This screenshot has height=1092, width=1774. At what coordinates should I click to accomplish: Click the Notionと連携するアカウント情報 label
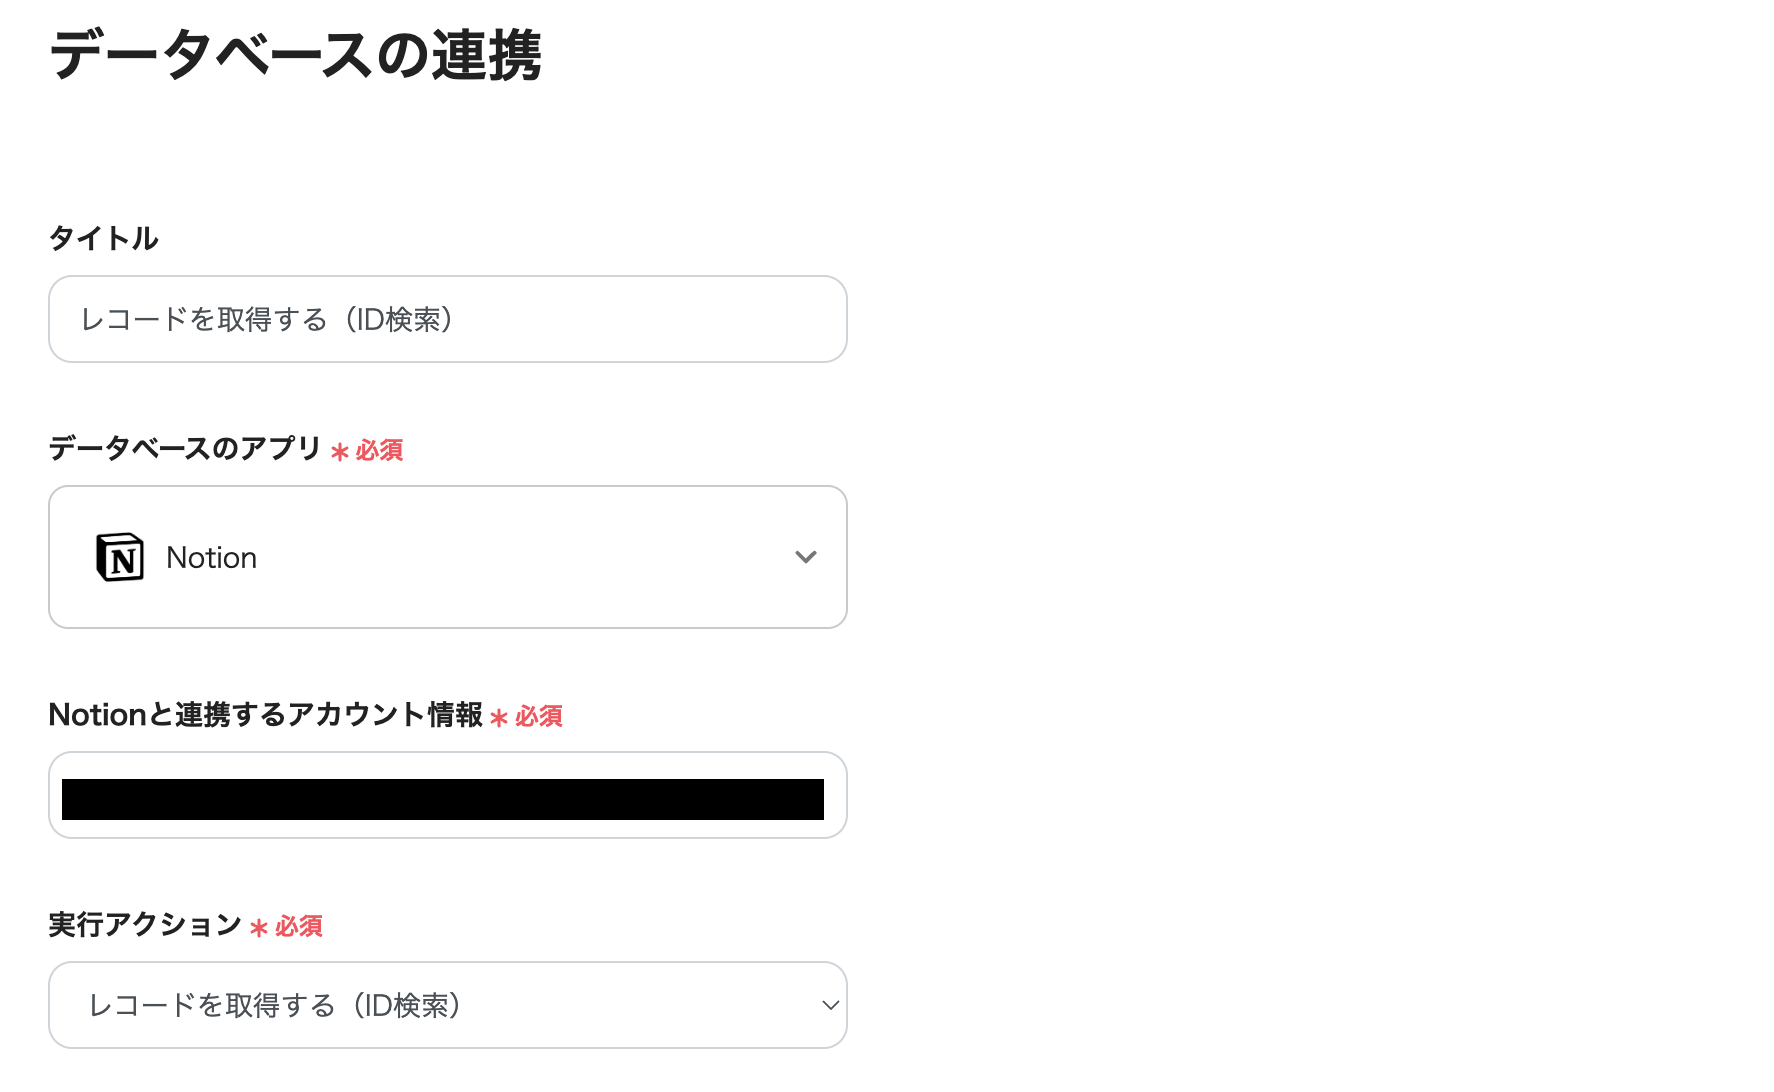[265, 716]
